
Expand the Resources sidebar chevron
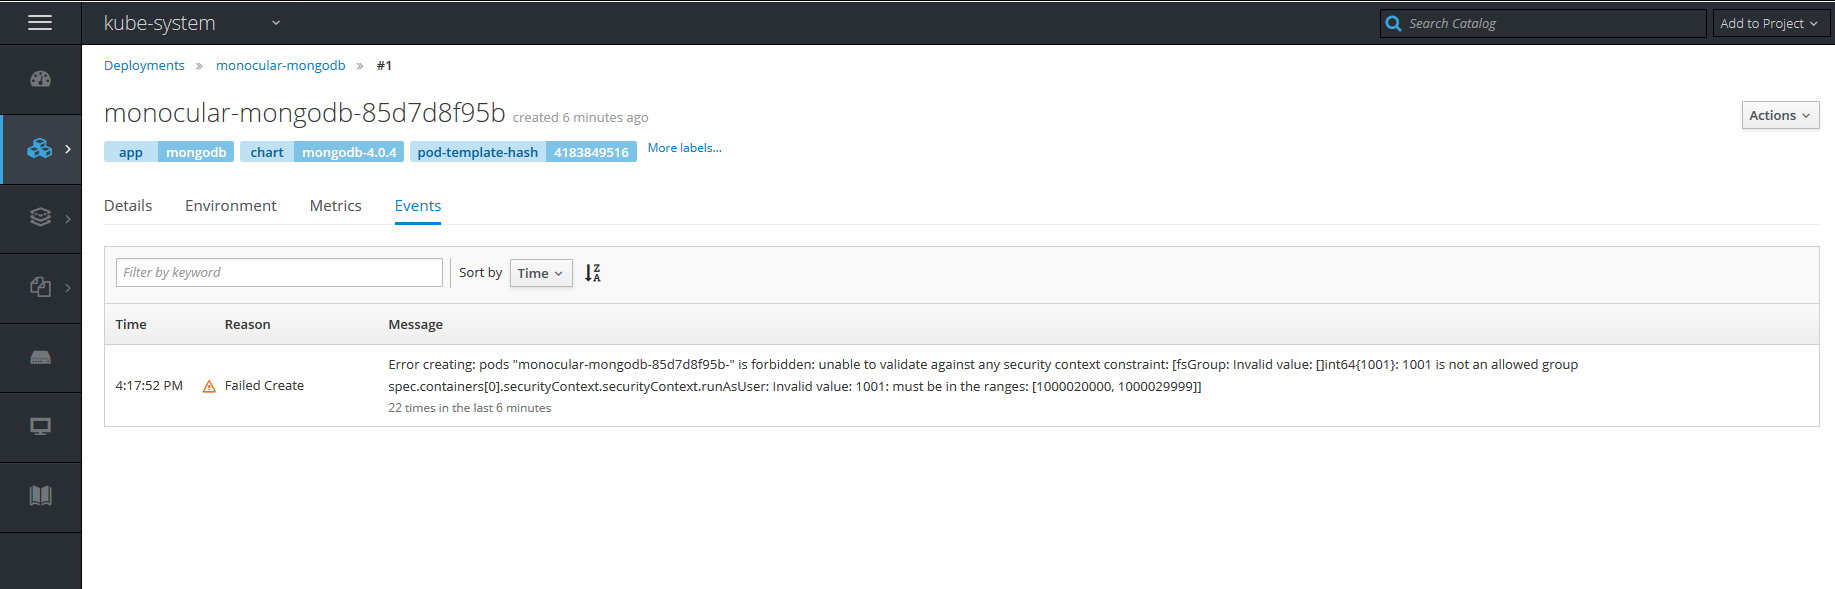[68, 288]
